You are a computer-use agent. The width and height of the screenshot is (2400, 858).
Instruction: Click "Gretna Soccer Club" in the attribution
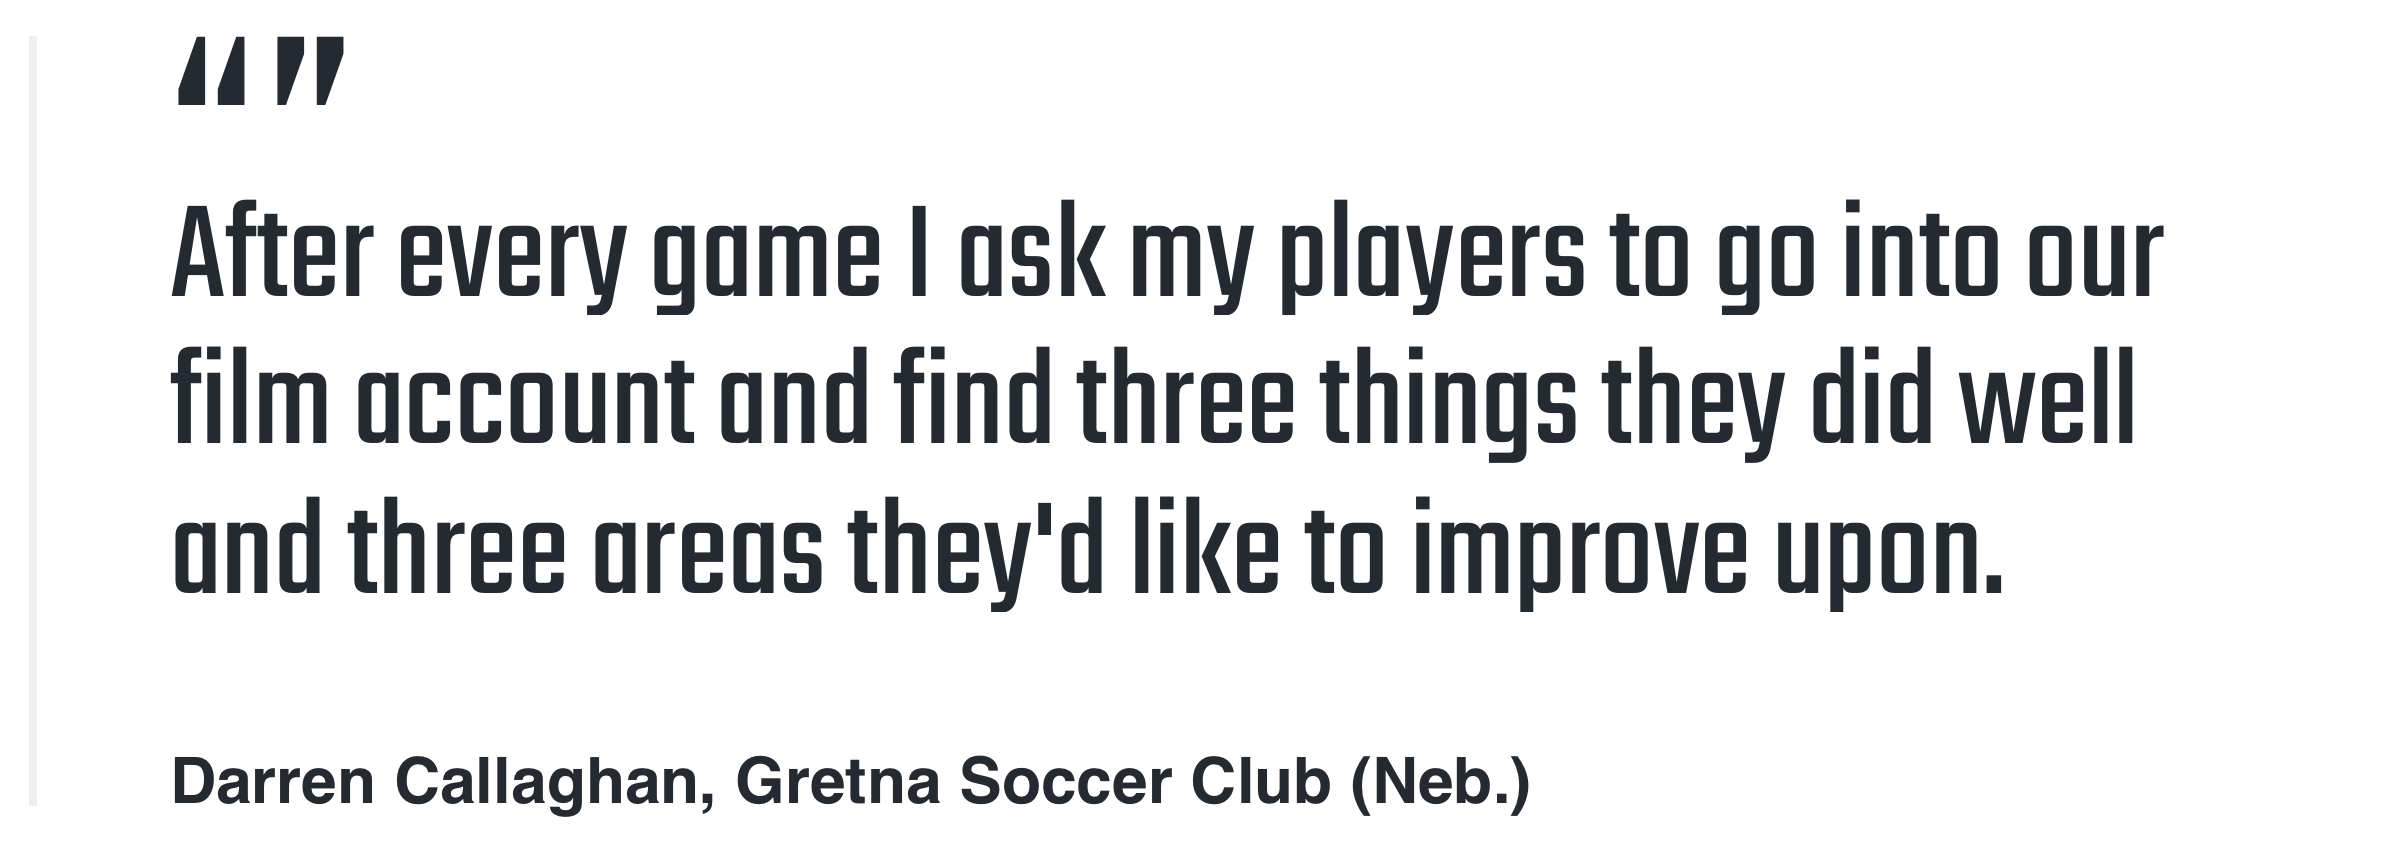[x=1033, y=781]
